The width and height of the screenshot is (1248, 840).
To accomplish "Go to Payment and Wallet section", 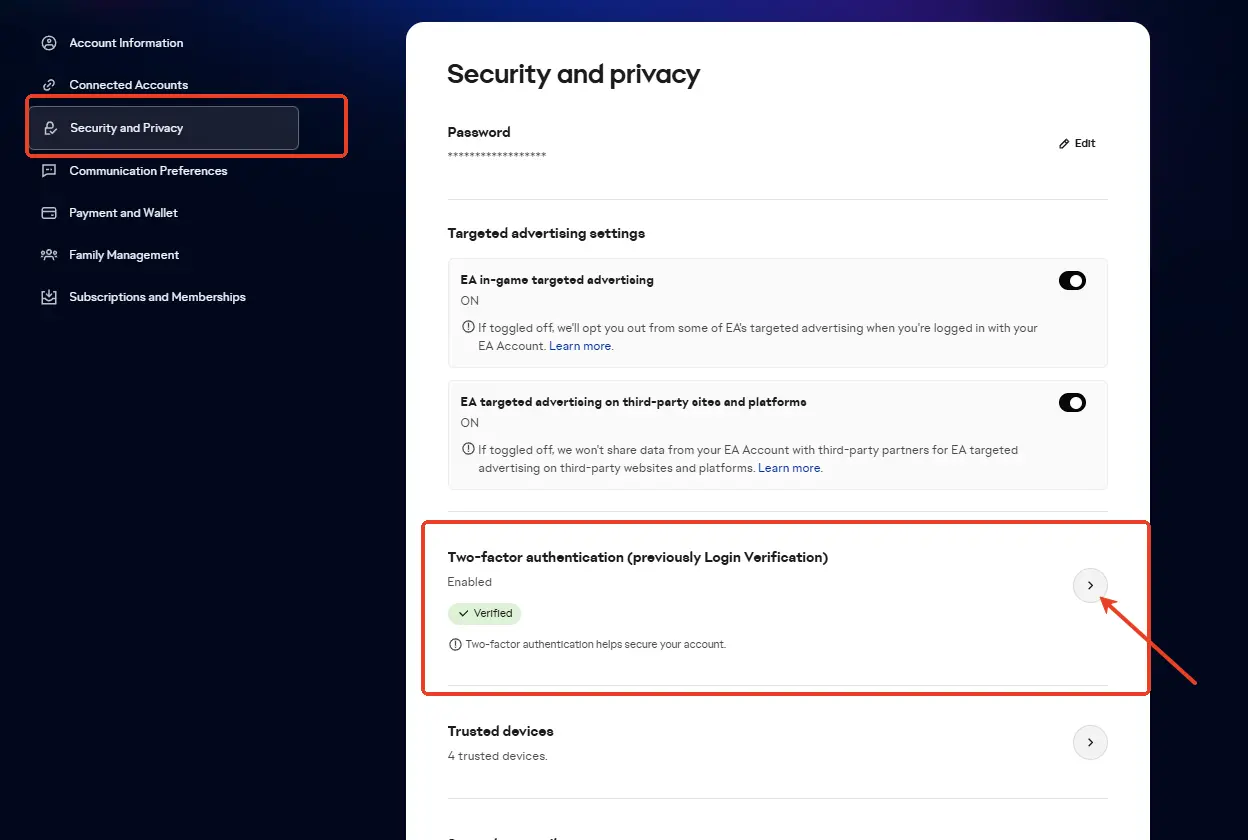I will coord(123,213).
